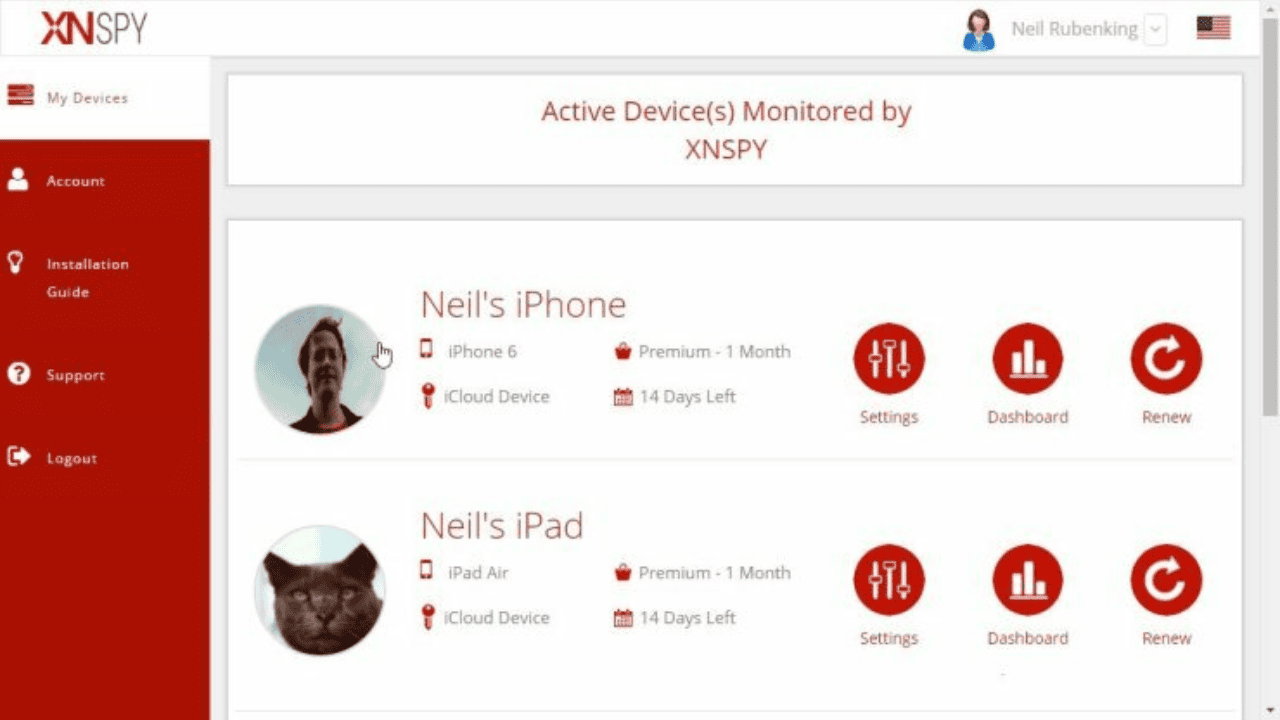Click the Renew icon for Neil's iPhone
Image resolution: width=1280 pixels, height=720 pixels.
[x=1166, y=359]
